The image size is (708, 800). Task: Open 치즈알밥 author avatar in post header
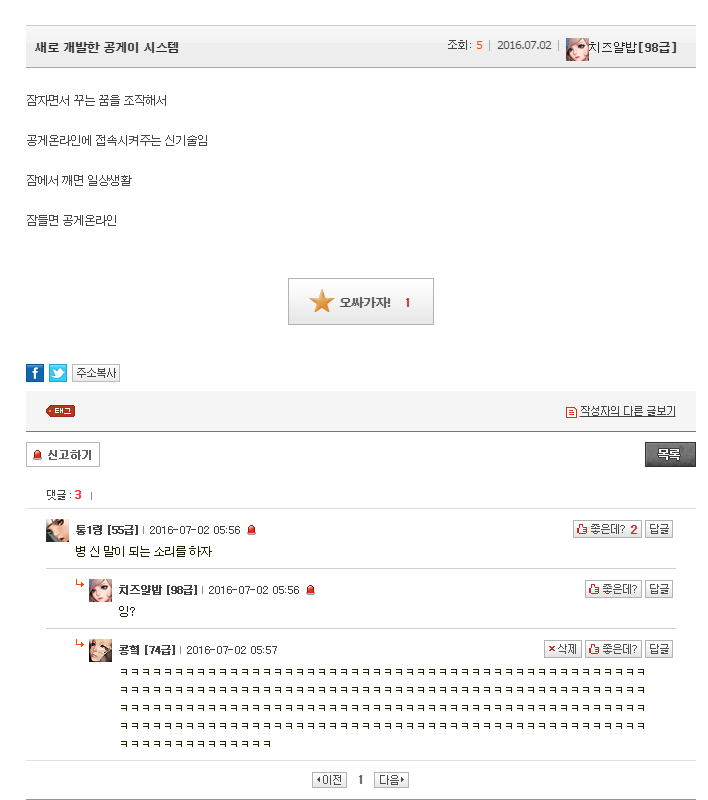(x=577, y=49)
